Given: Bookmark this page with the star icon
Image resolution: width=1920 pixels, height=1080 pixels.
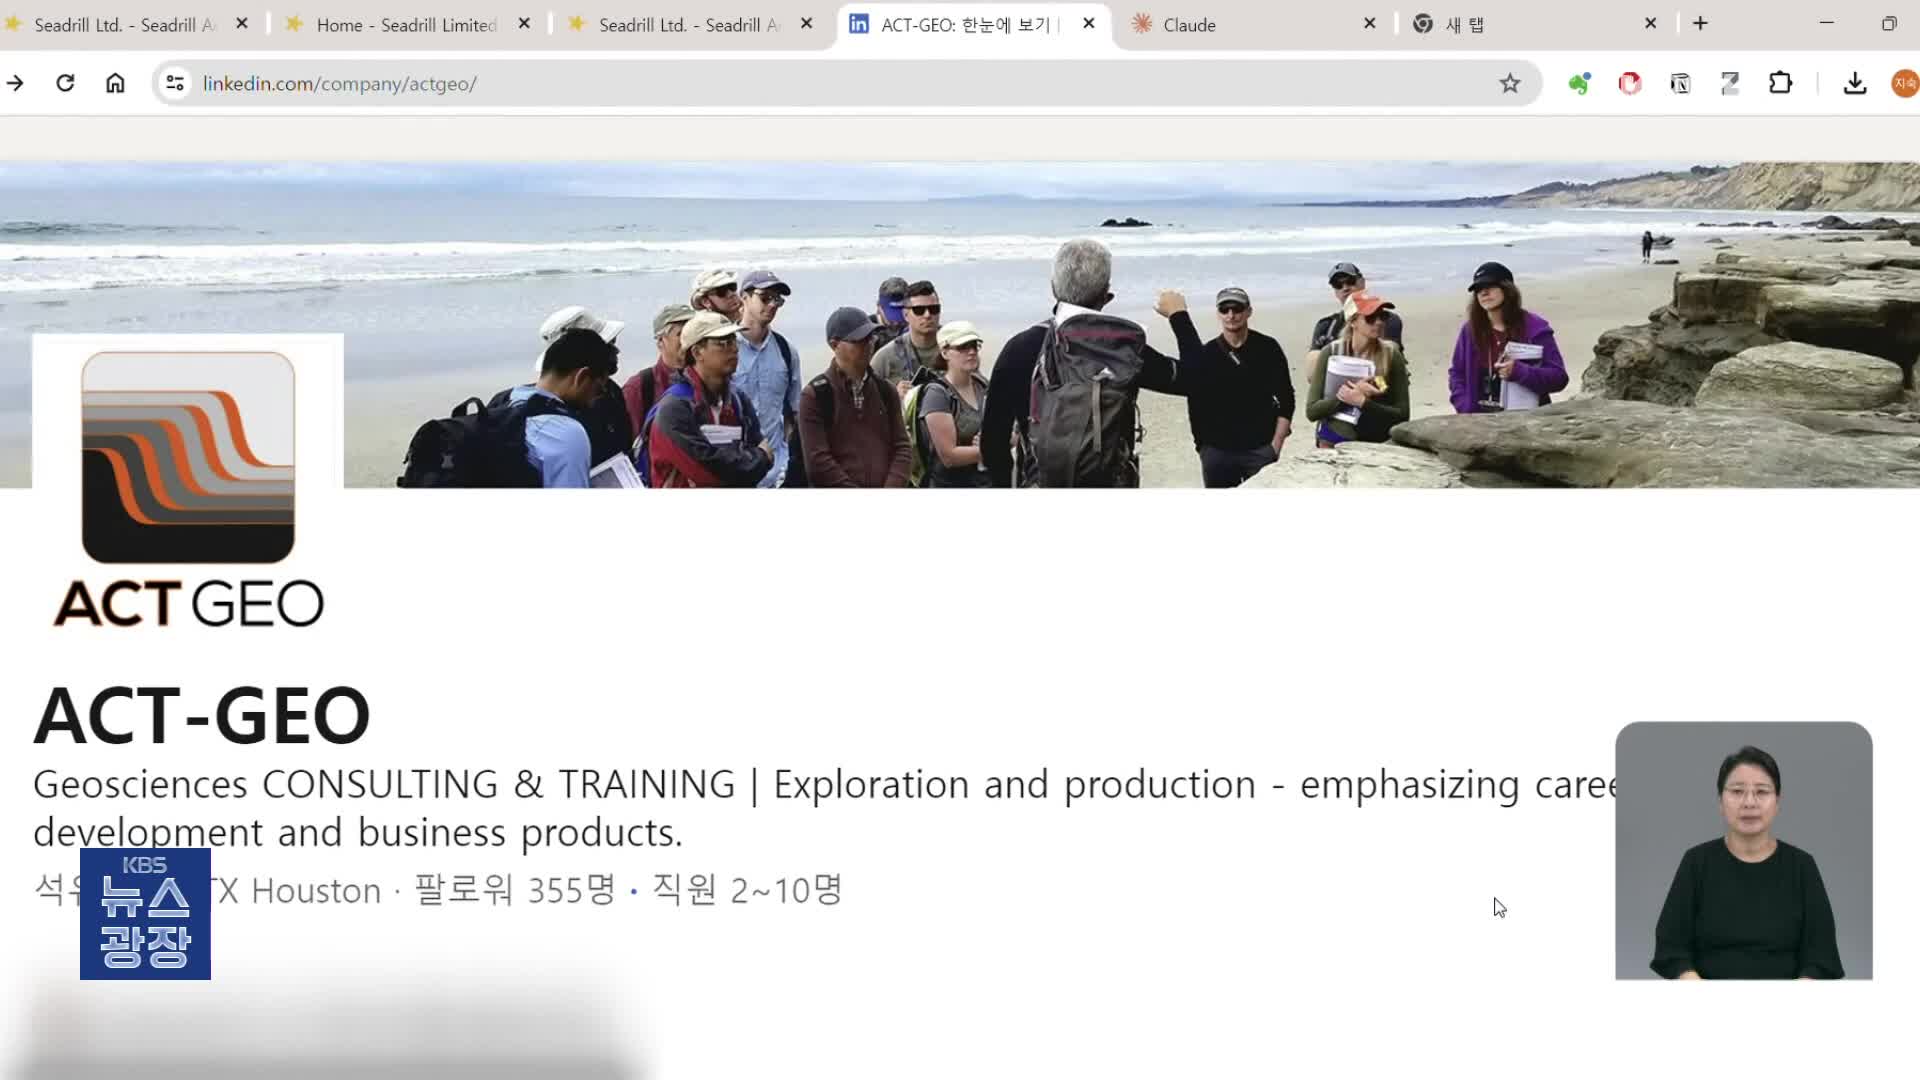Looking at the screenshot, I should (1509, 83).
